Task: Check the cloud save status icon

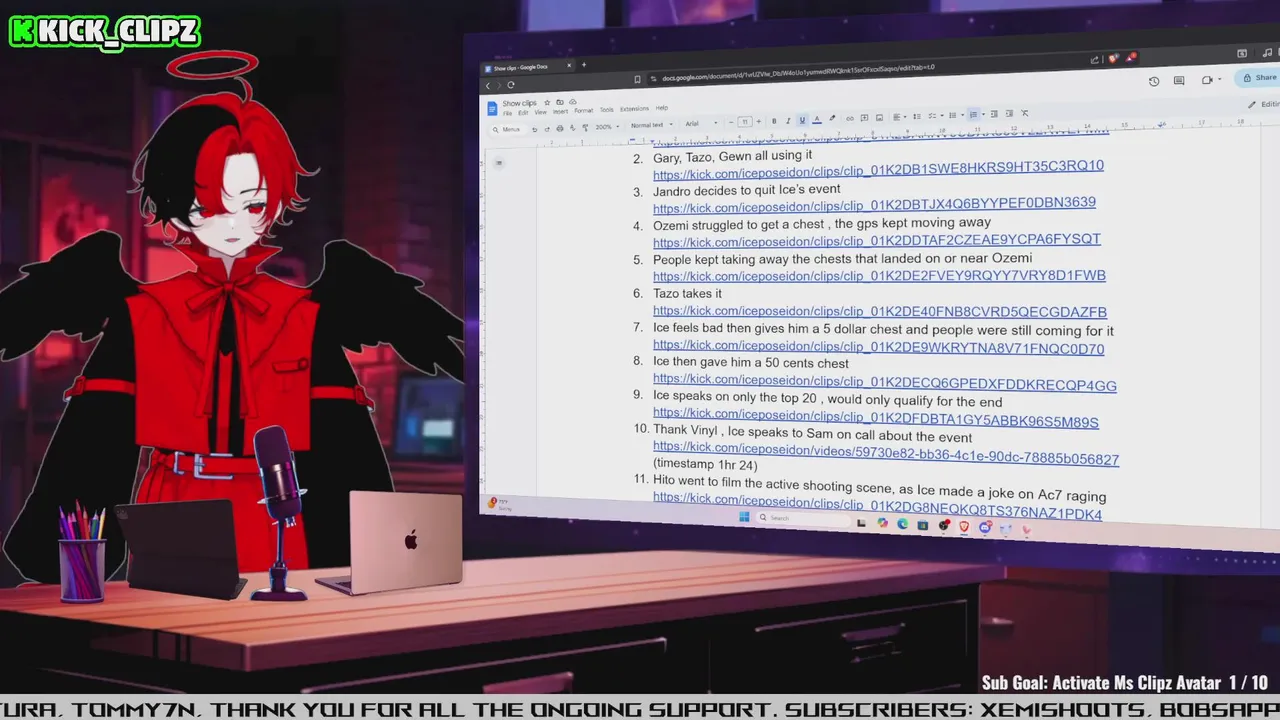Action: point(572,102)
